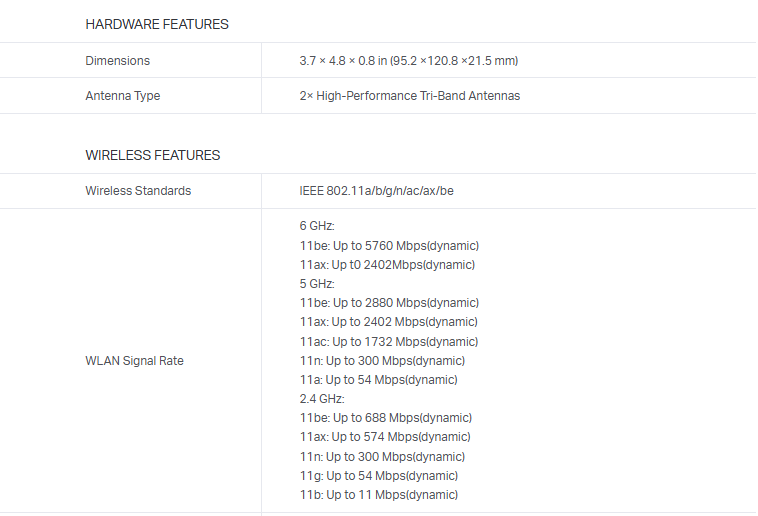Click the 11g 54 Mbps line
758x516 pixels.
point(378,476)
